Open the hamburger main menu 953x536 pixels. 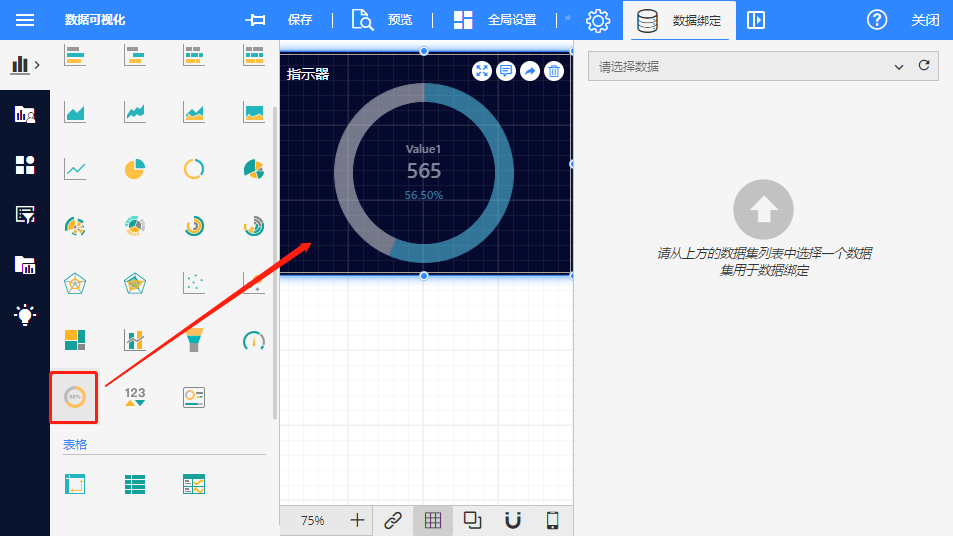[24, 20]
